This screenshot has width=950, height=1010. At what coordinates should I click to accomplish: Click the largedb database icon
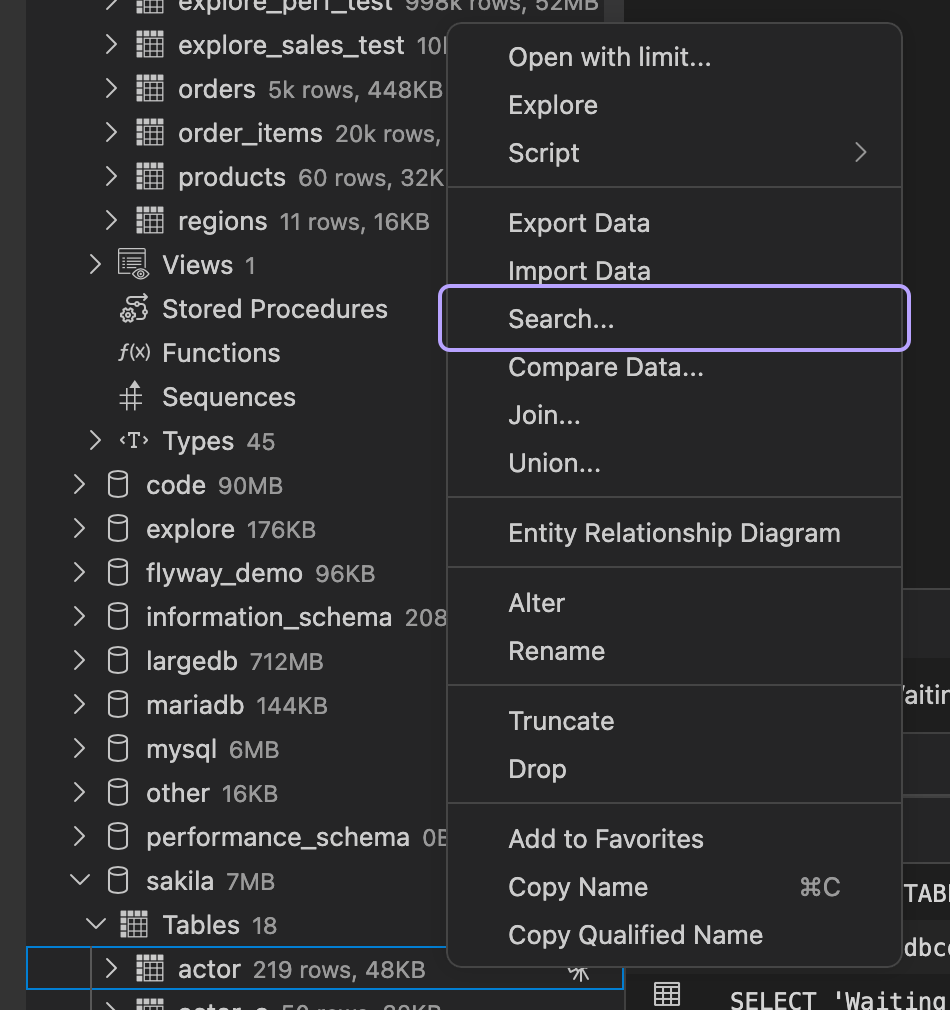[x=117, y=660]
